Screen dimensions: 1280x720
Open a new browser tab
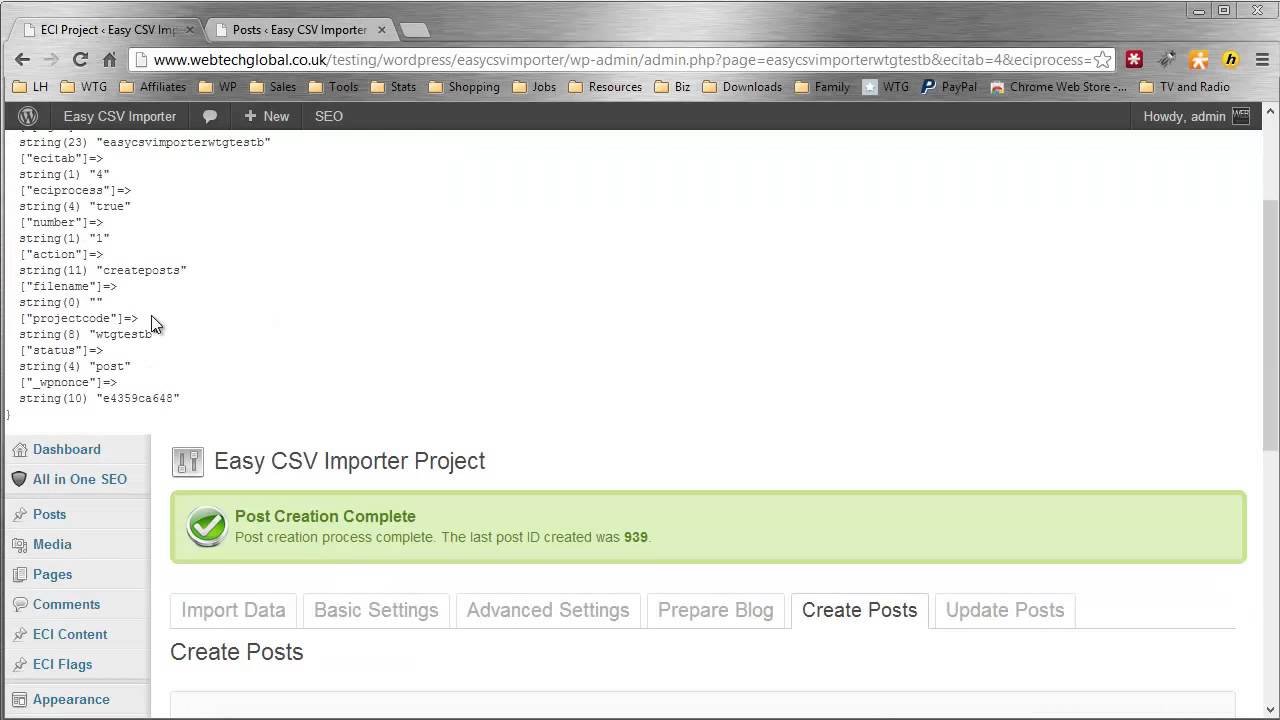point(415,30)
